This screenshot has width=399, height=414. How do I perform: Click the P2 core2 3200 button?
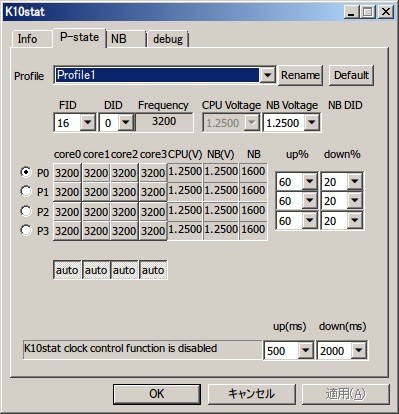click(x=124, y=212)
